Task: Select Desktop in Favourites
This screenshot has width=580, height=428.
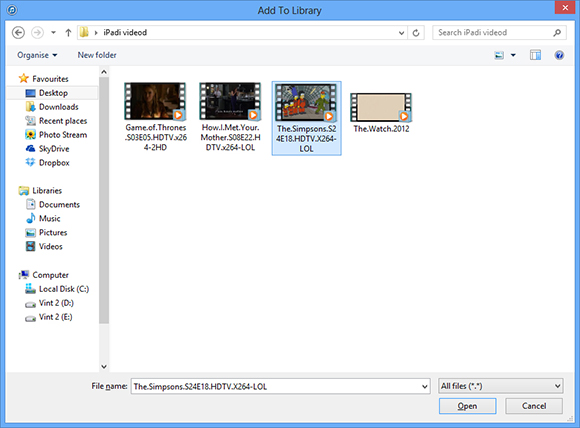Action: tap(52, 93)
